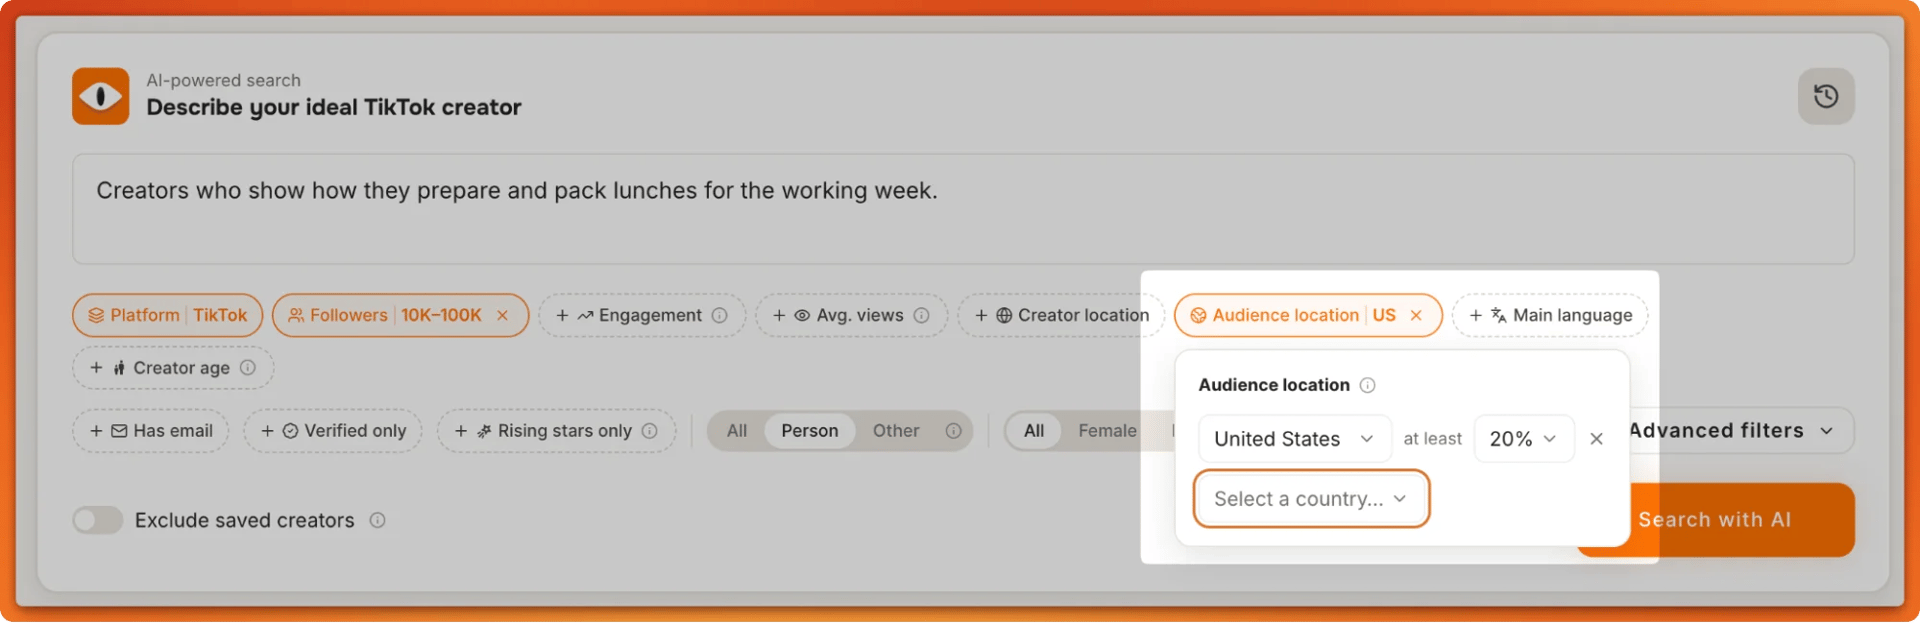Click the info icon beside Exclude saved creators
The height and width of the screenshot is (623, 1920).
[377, 520]
